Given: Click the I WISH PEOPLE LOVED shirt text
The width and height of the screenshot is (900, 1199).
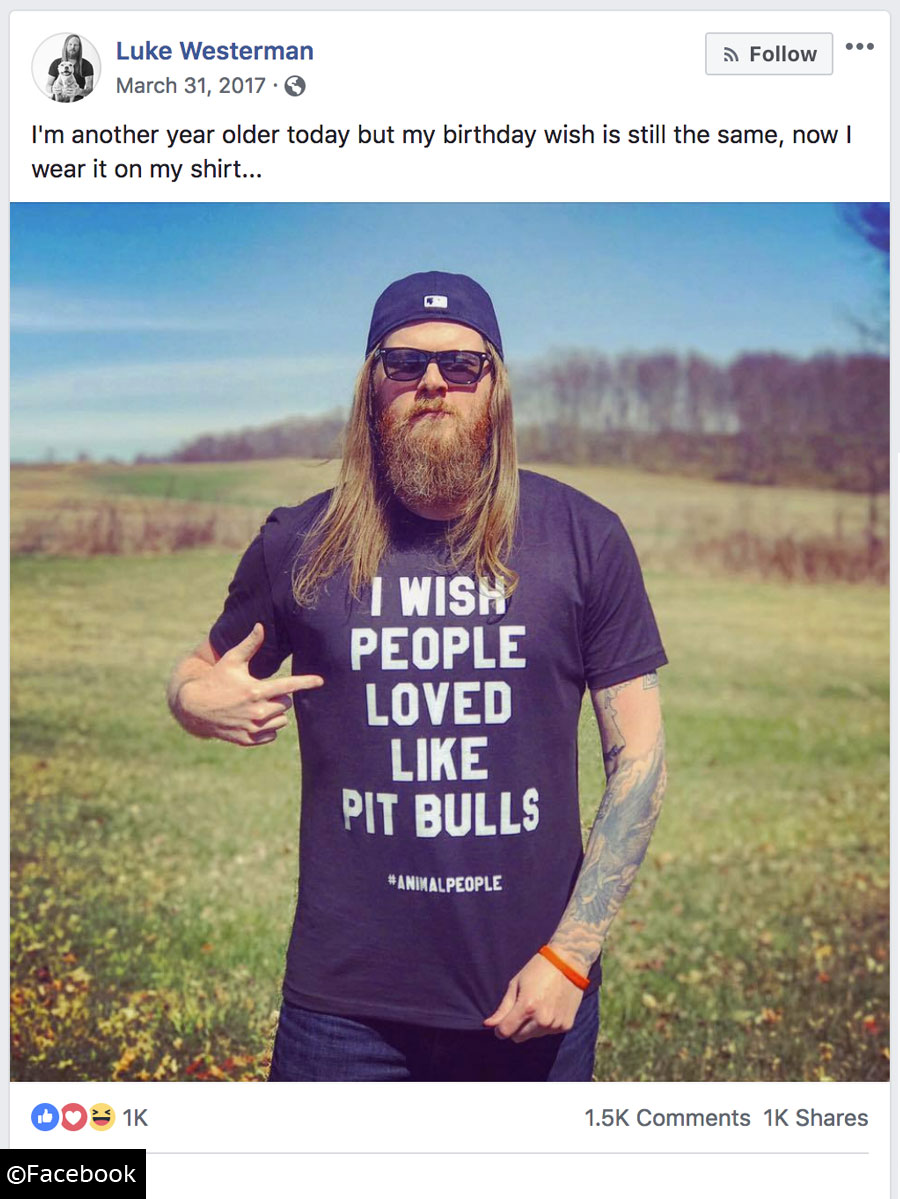Looking at the screenshot, I should tap(438, 649).
